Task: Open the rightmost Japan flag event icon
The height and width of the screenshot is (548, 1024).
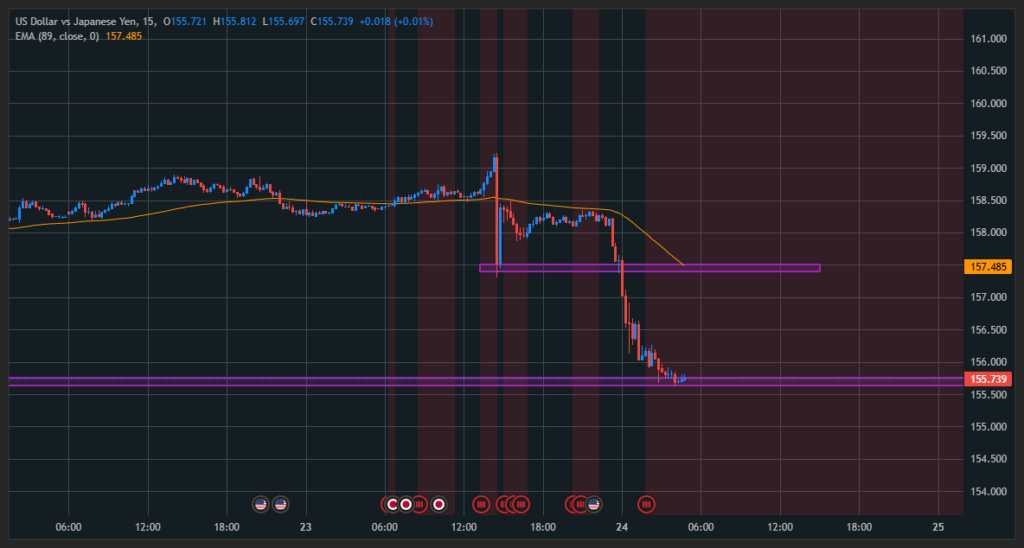Action: [438, 503]
